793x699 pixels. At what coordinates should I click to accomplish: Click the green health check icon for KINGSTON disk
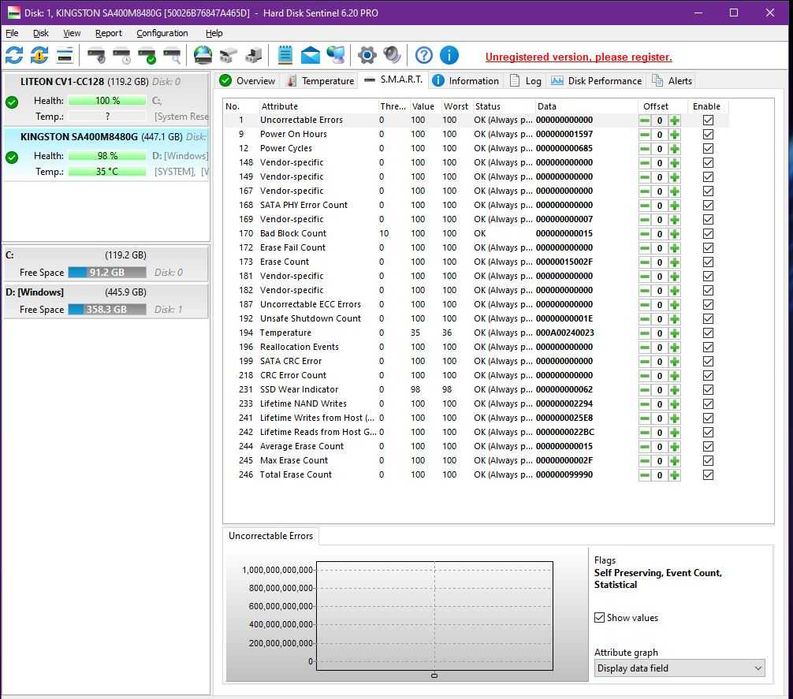pyautogui.click(x=12, y=157)
